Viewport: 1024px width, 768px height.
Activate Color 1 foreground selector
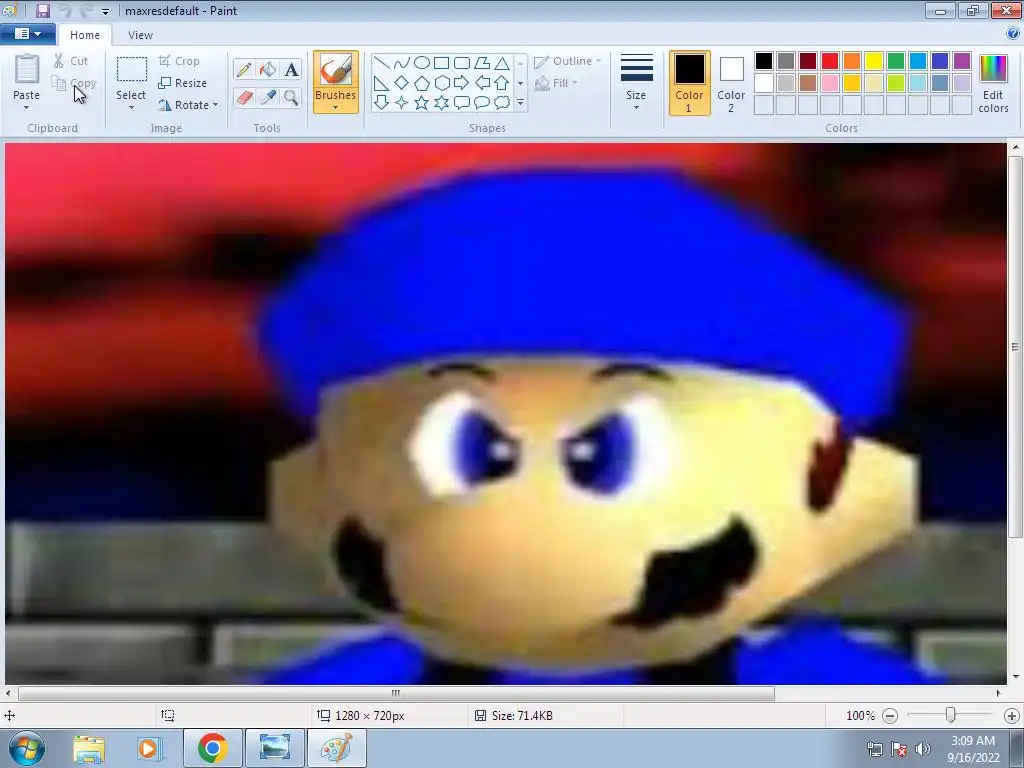click(x=689, y=83)
